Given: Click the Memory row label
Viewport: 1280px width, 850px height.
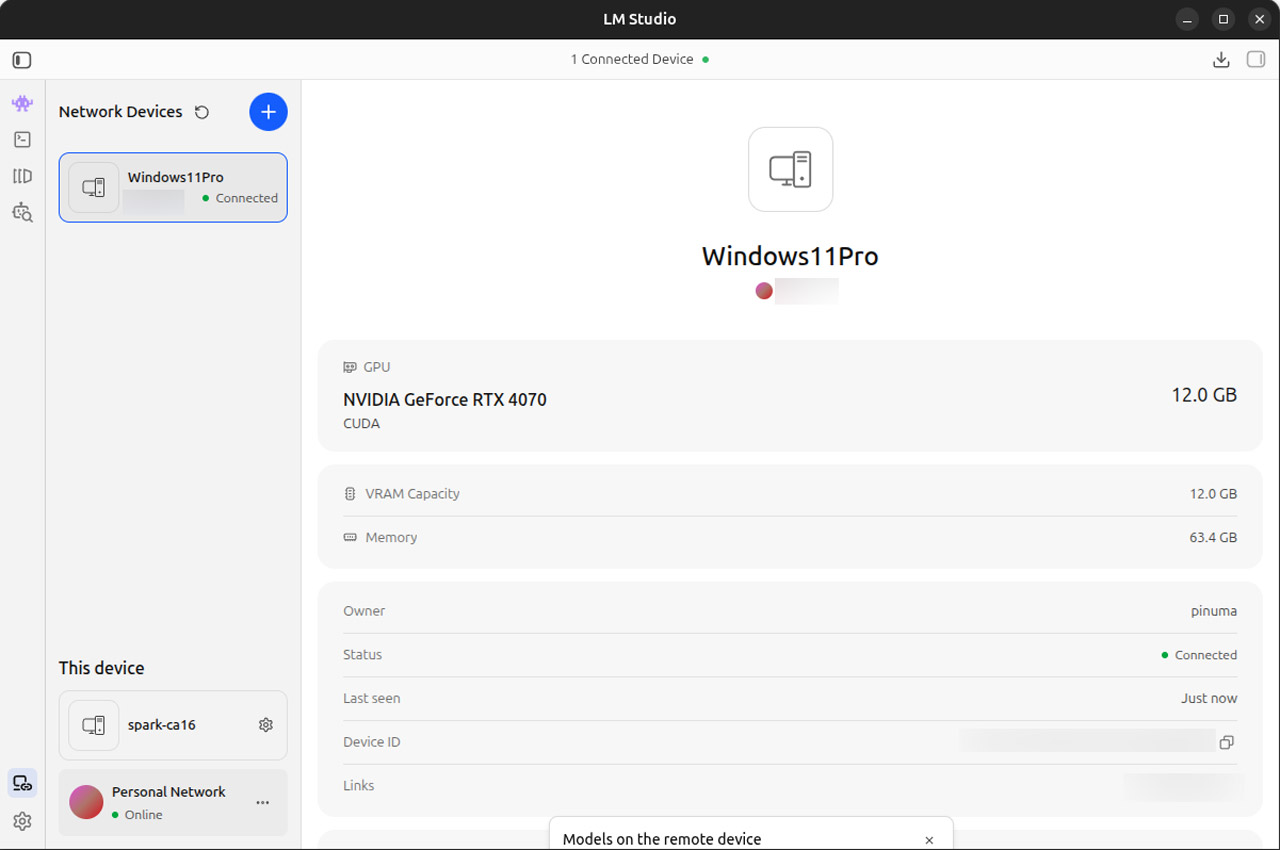Looking at the screenshot, I should click(x=391, y=538).
